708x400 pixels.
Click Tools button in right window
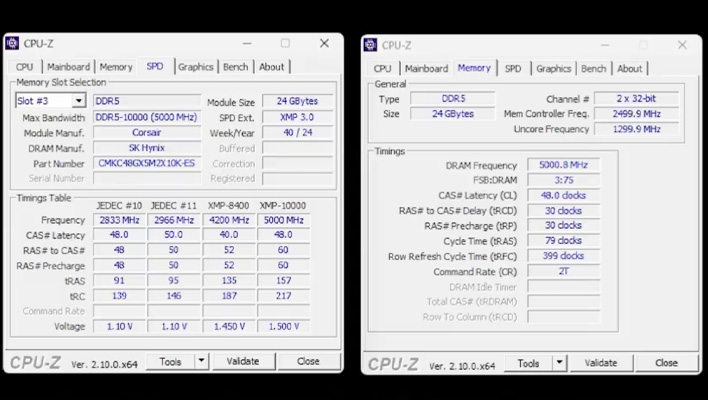tap(528, 363)
